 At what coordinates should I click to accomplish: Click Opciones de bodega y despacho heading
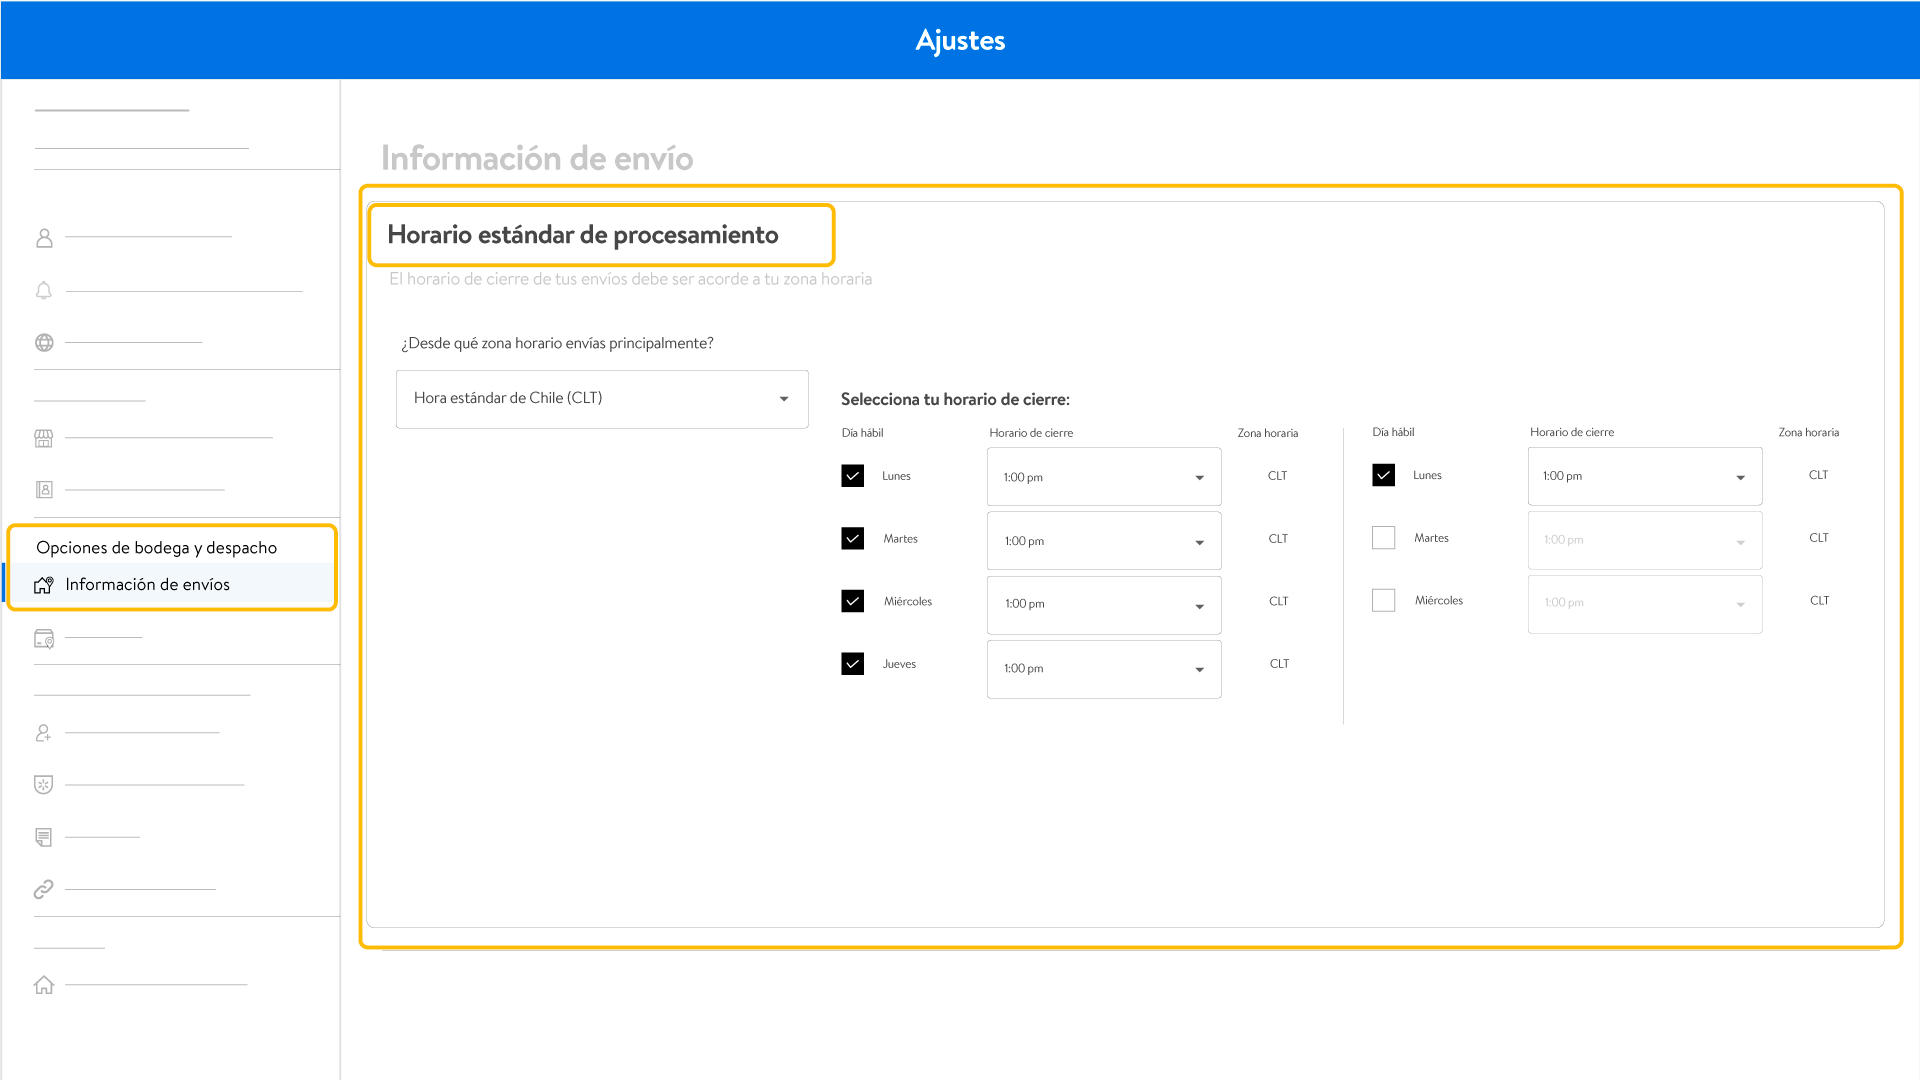[157, 548]
